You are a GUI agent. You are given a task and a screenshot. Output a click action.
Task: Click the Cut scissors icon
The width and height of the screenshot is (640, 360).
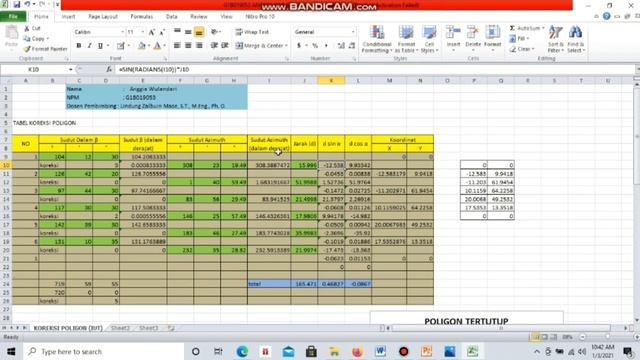[27, 28]
